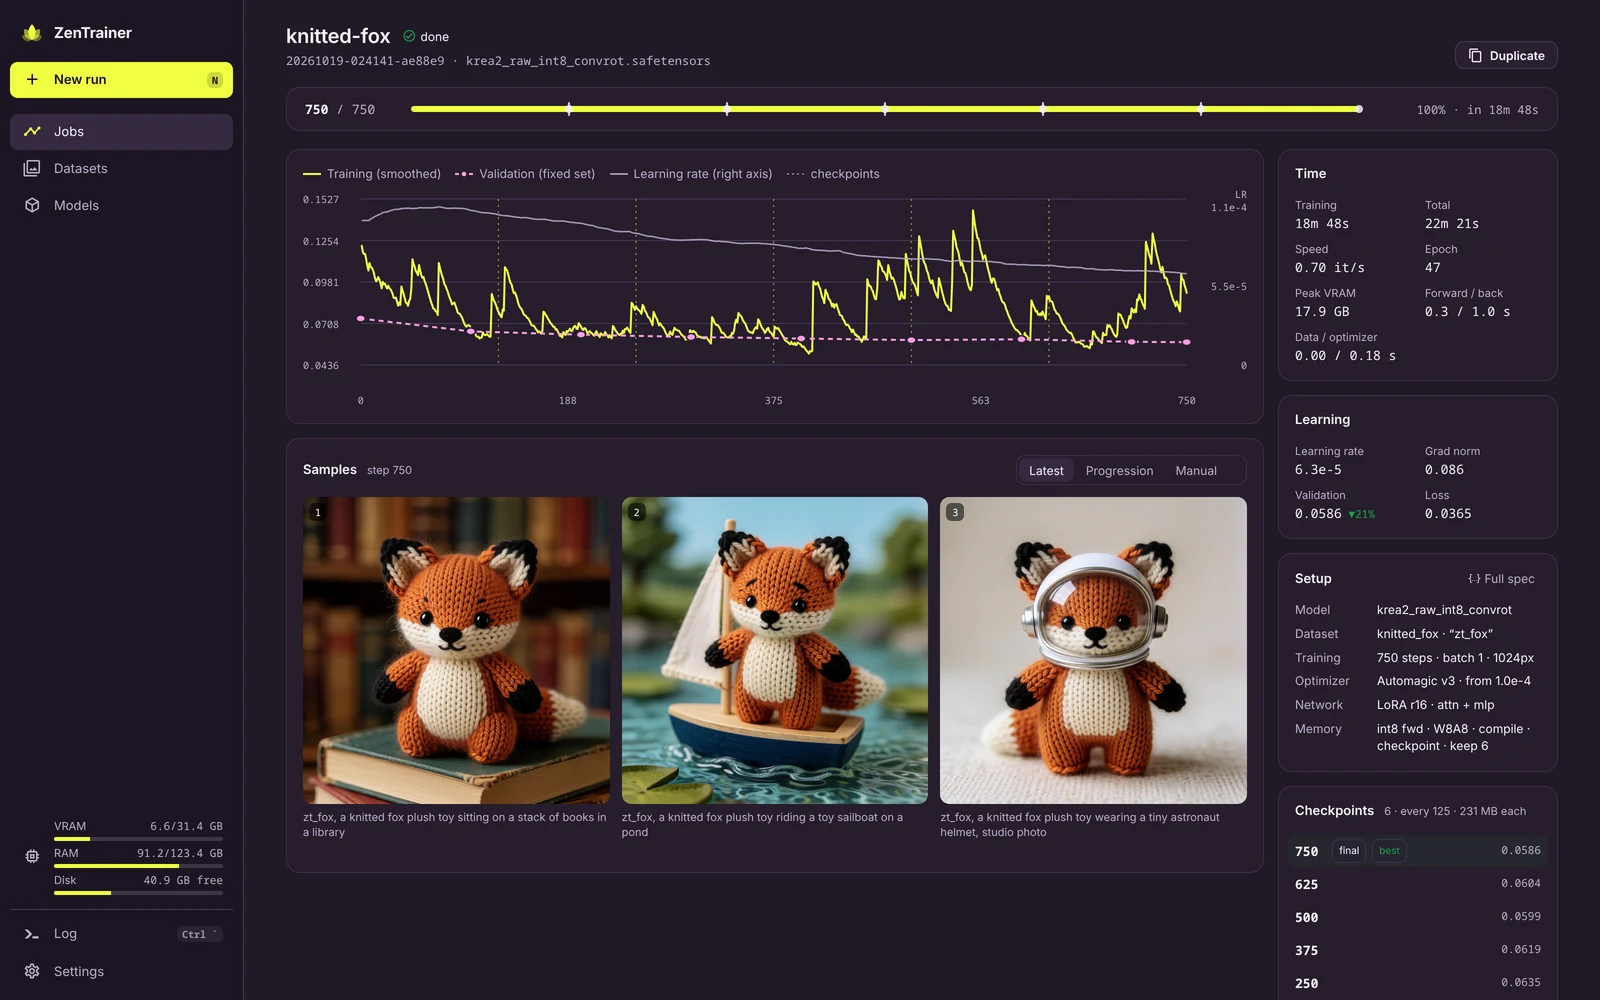Select checkpoint 500 row
Viewport: 1600px width, 1000px height.
coord(1417,917)
